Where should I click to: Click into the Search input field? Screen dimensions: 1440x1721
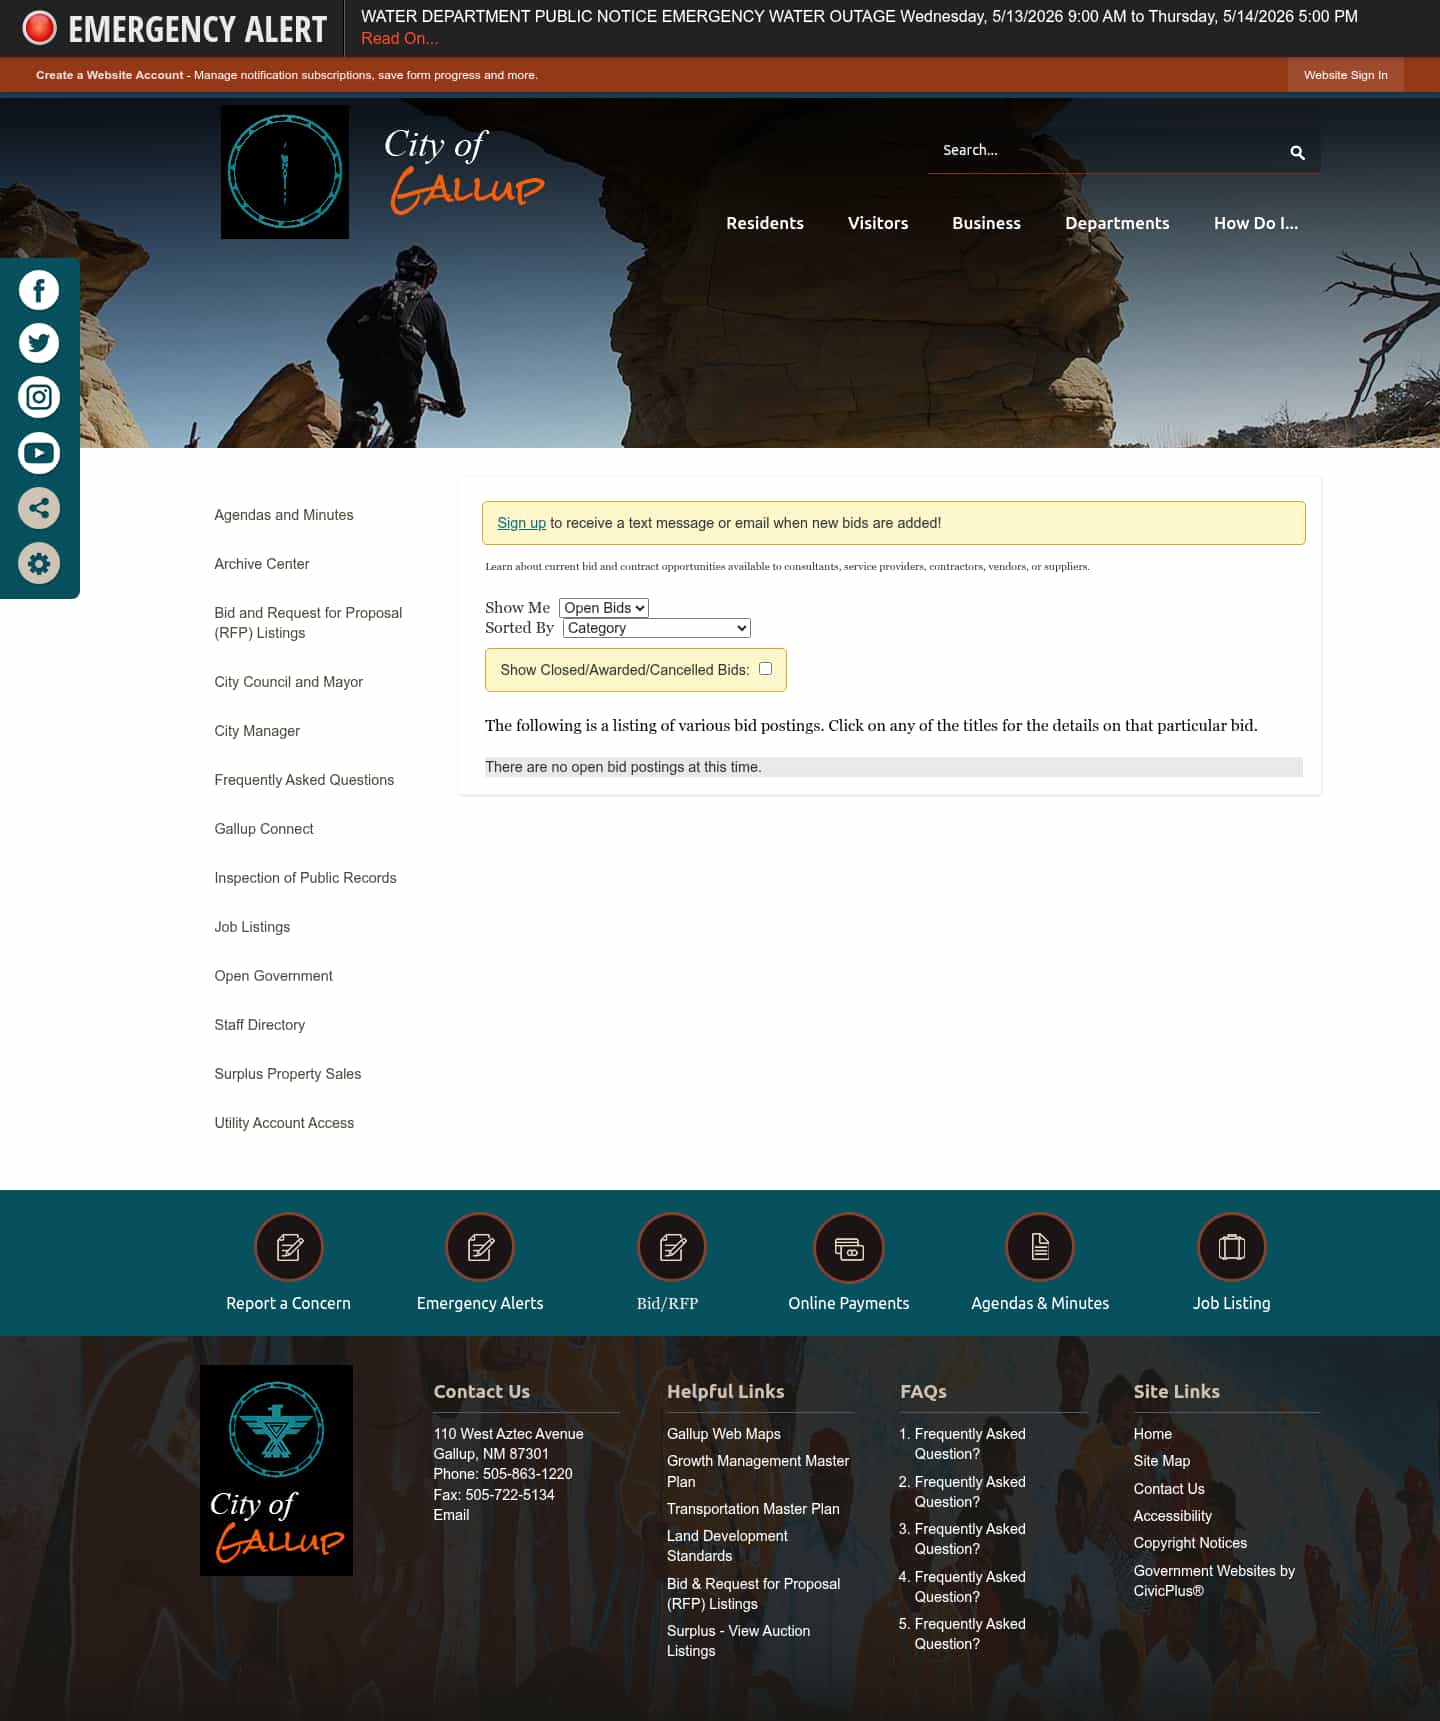pyautogui.click(x=1105, y=150)
